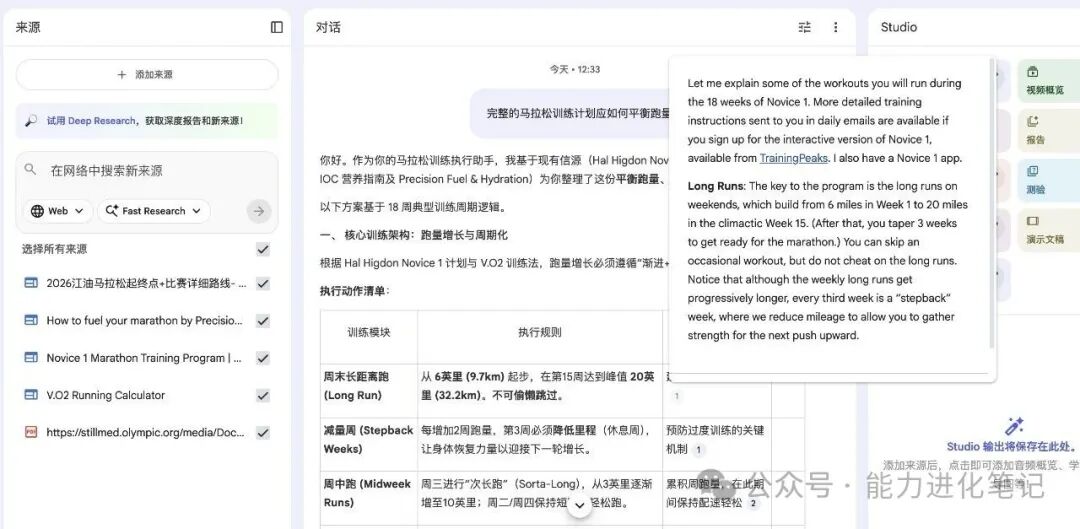This screenshot has height=529, width=1080.
Task: Click the 添加来源 add source button
Action: pyautogui.click(x=147, y=74)
